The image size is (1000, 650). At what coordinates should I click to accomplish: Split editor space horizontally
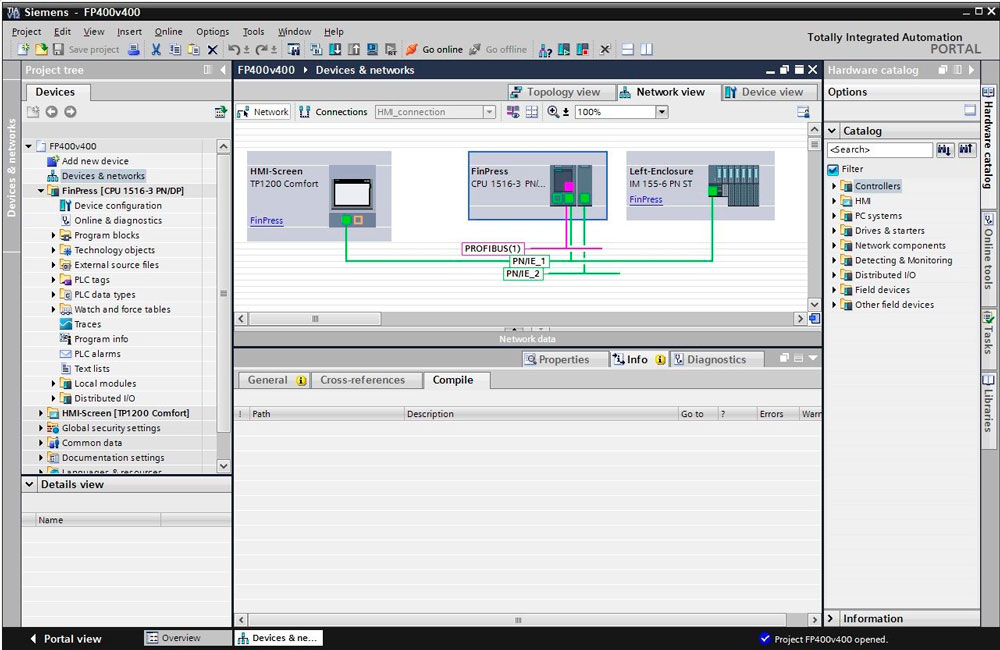coord(628,49)
